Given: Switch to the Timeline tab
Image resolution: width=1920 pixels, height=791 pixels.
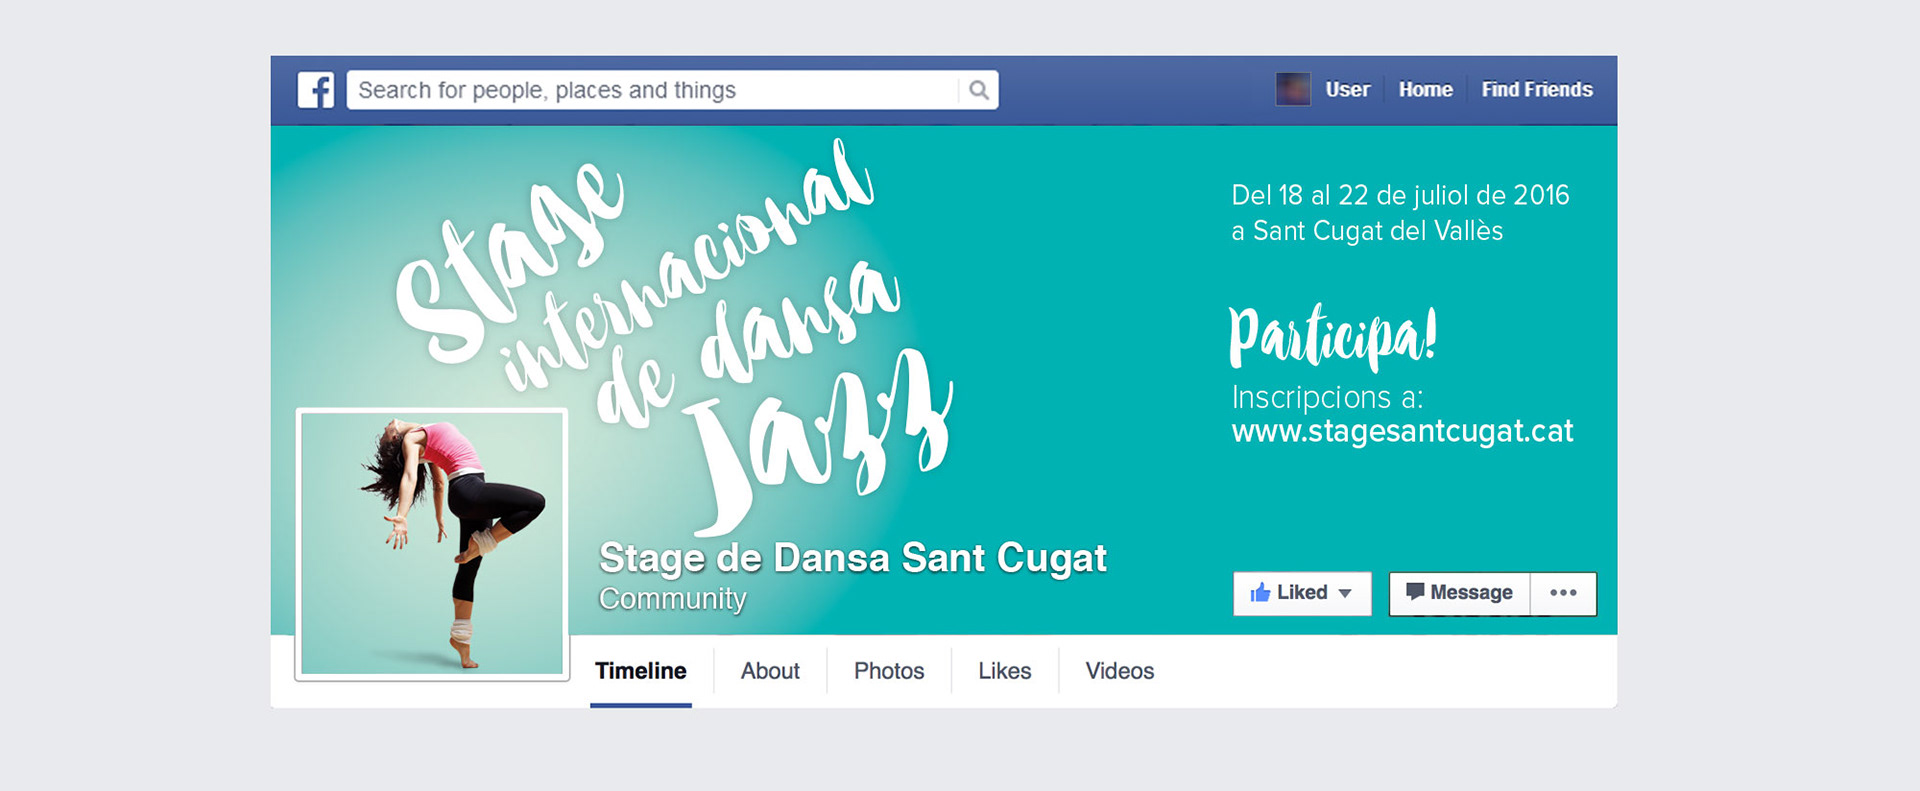Looking at the screenshot, I should click(641, 671).
